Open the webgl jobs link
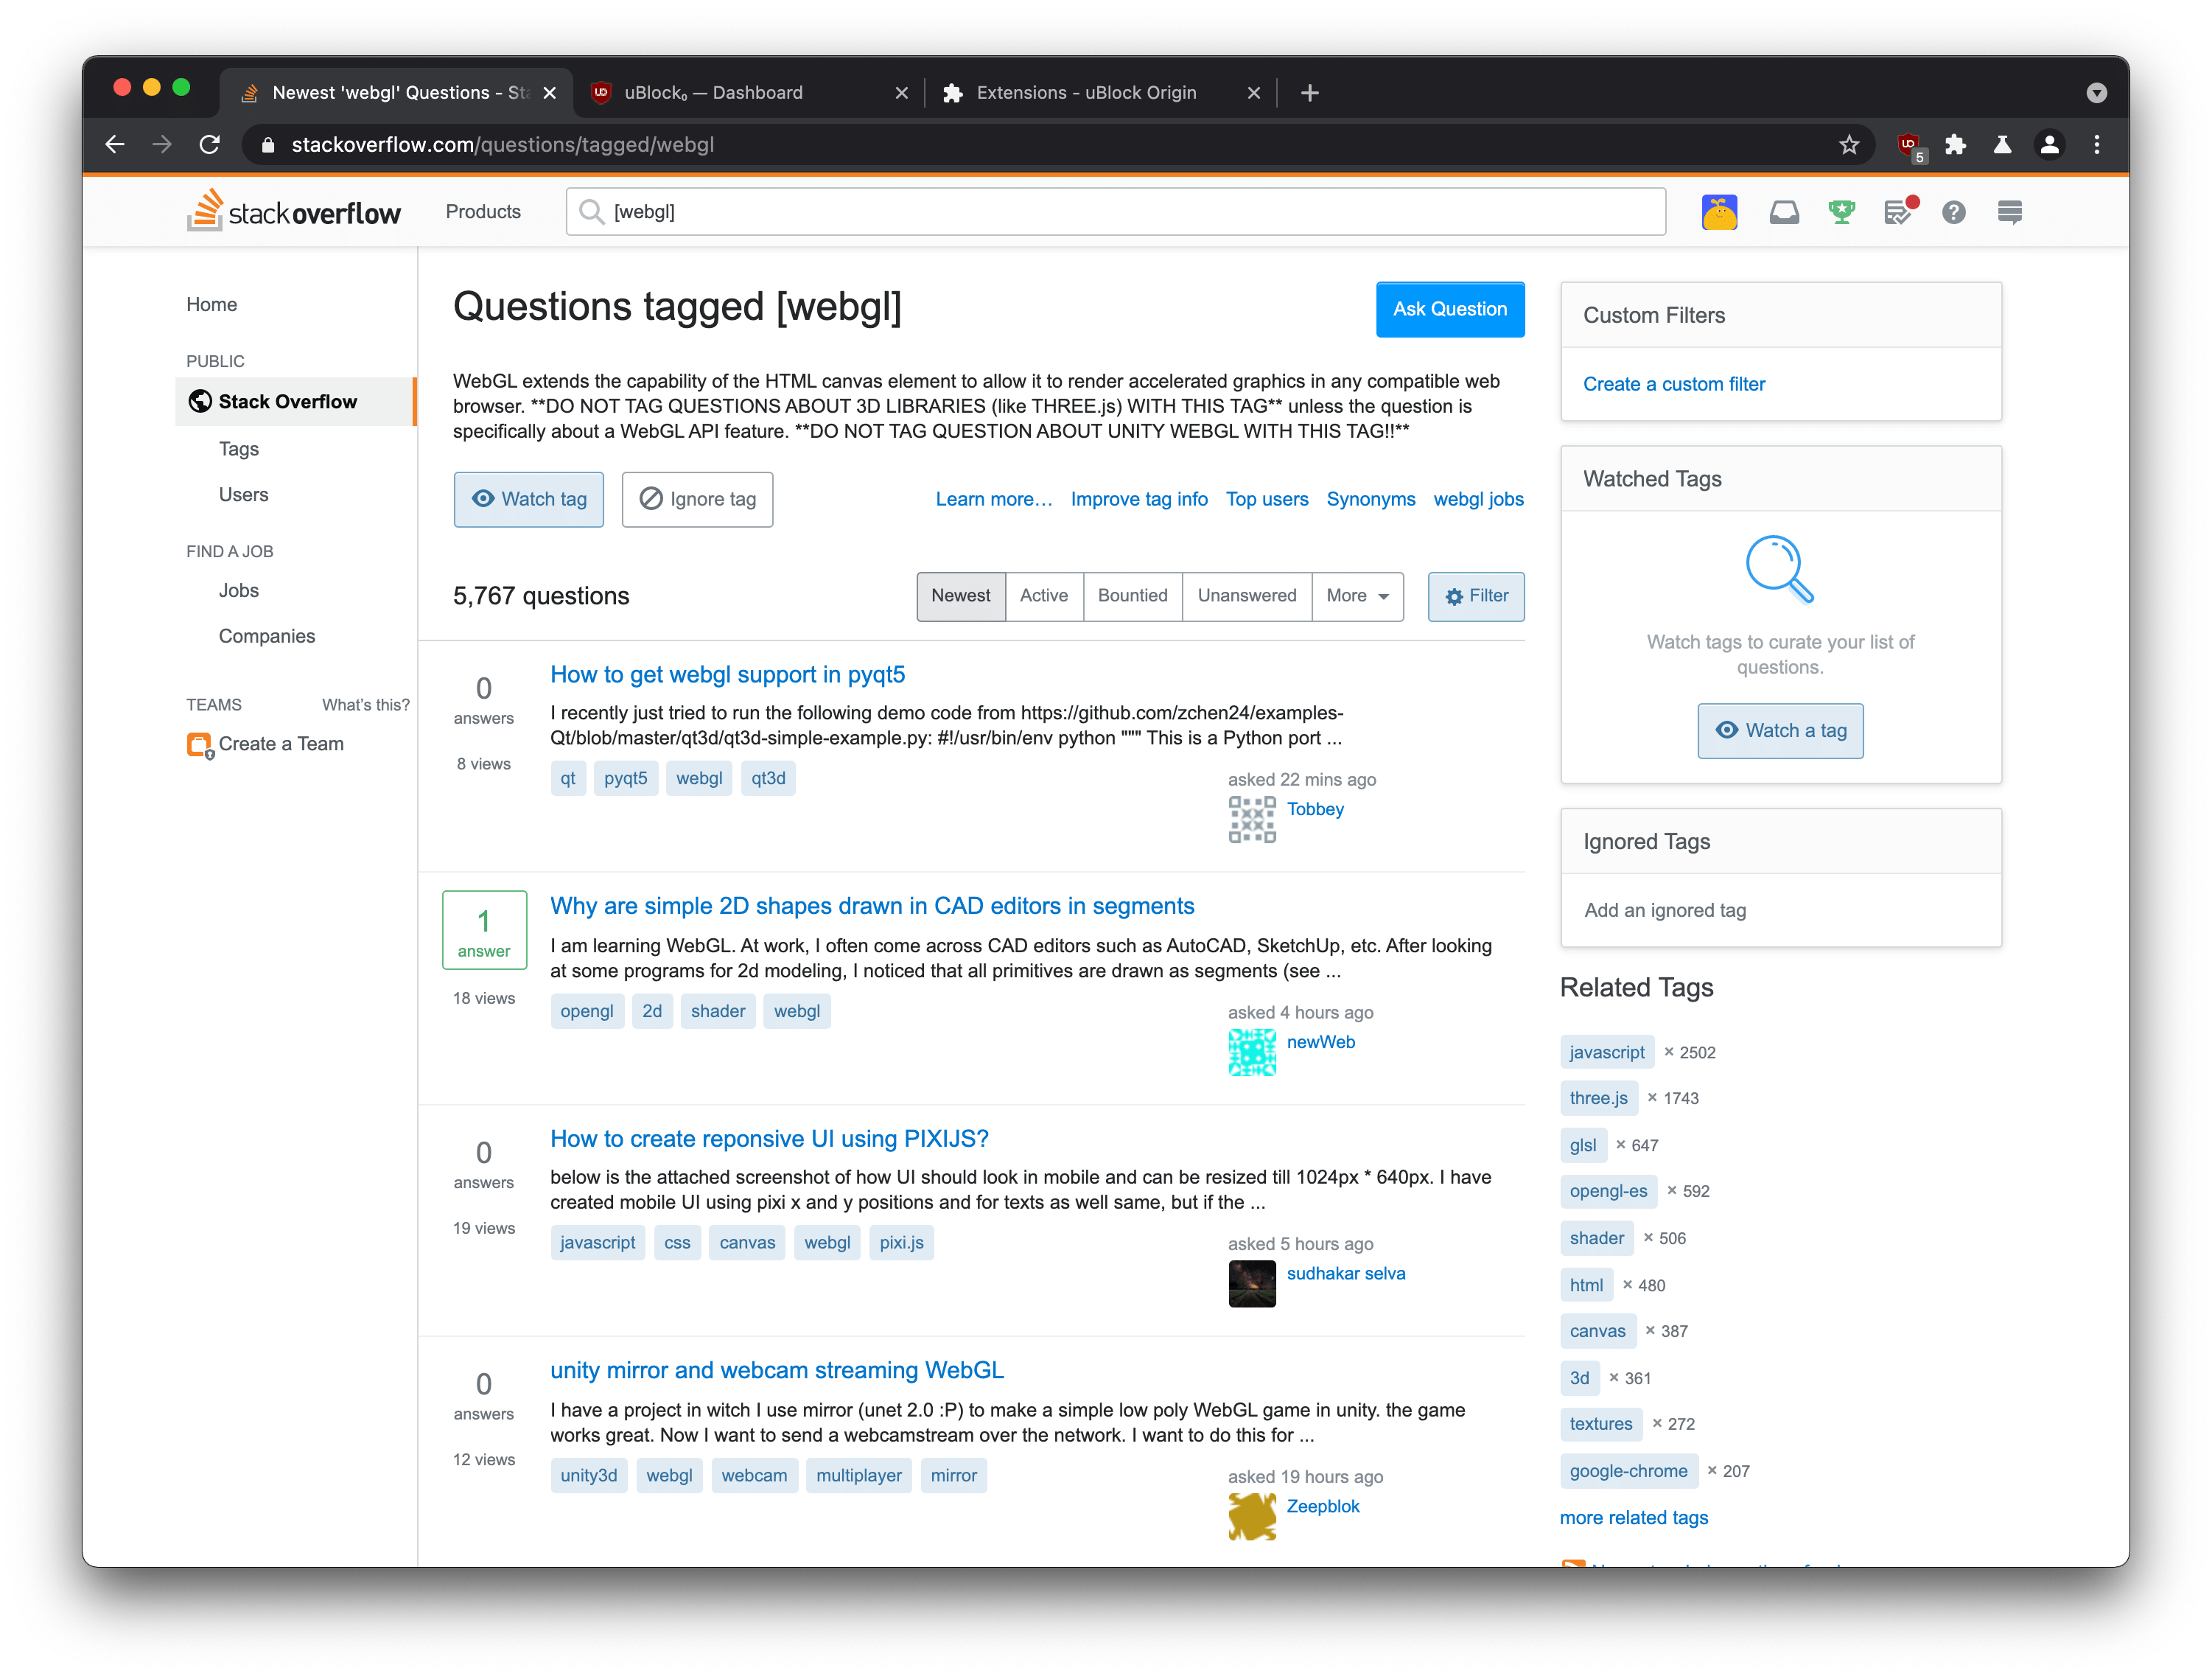The width and height of the screenshot is (2212, 1676). [1478, 499]
